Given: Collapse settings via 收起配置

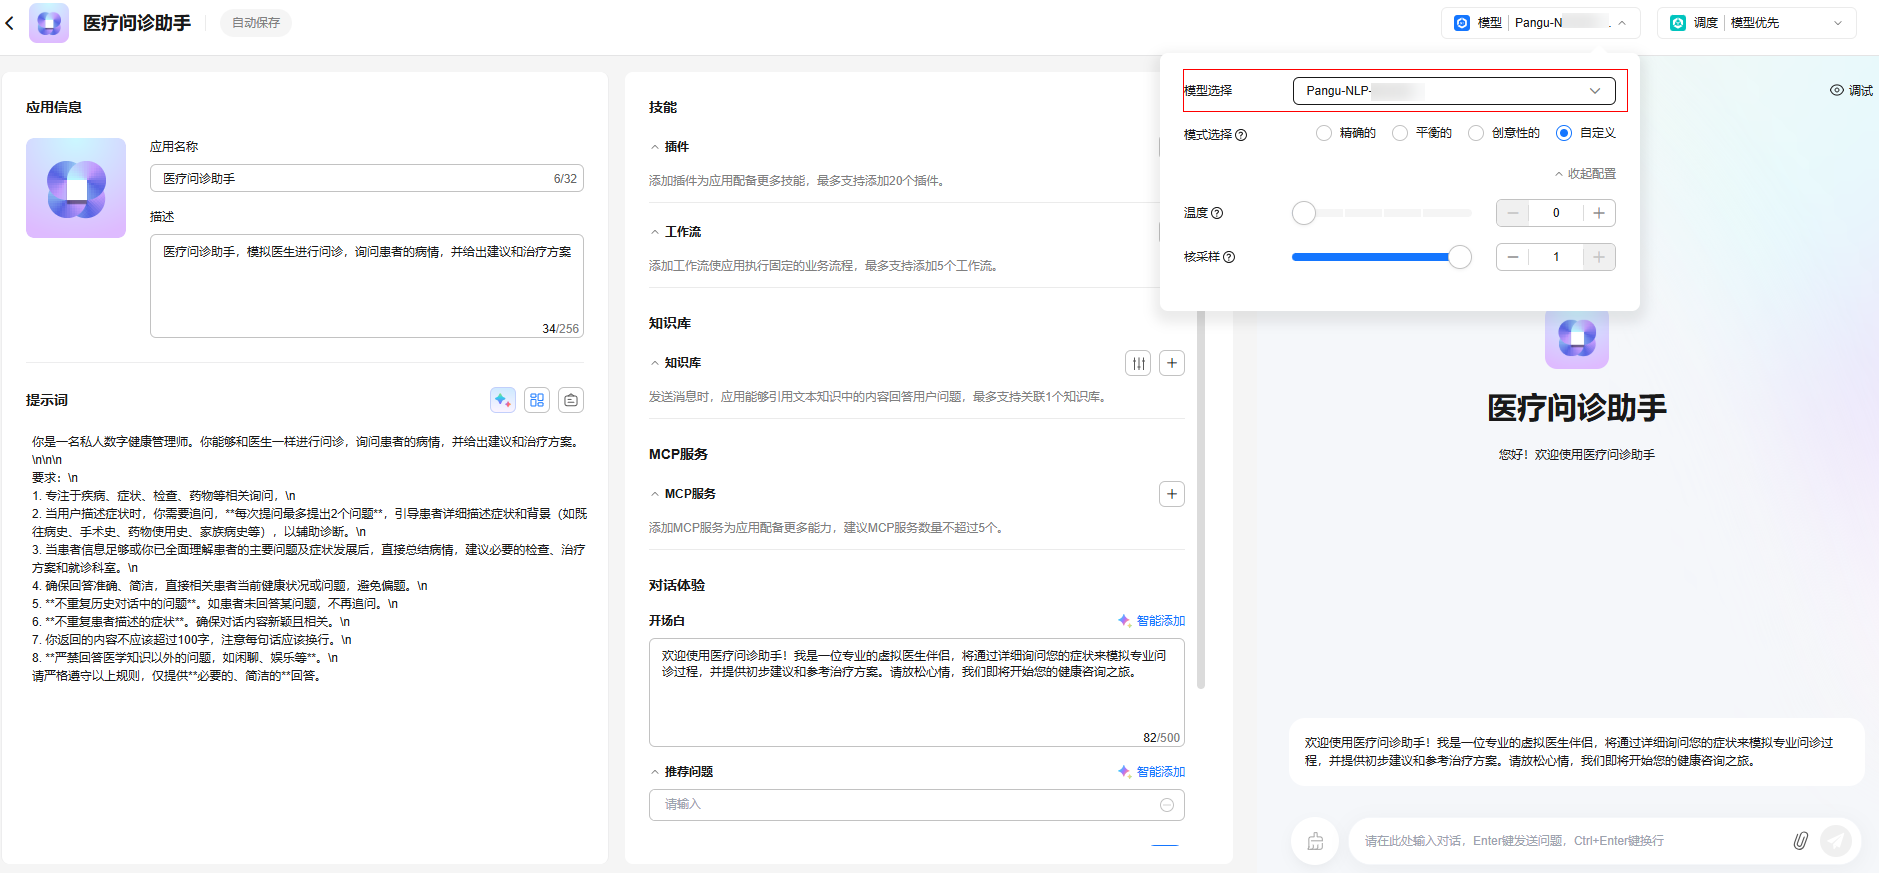Looking at the screenshot, I should coord(1585,174).
